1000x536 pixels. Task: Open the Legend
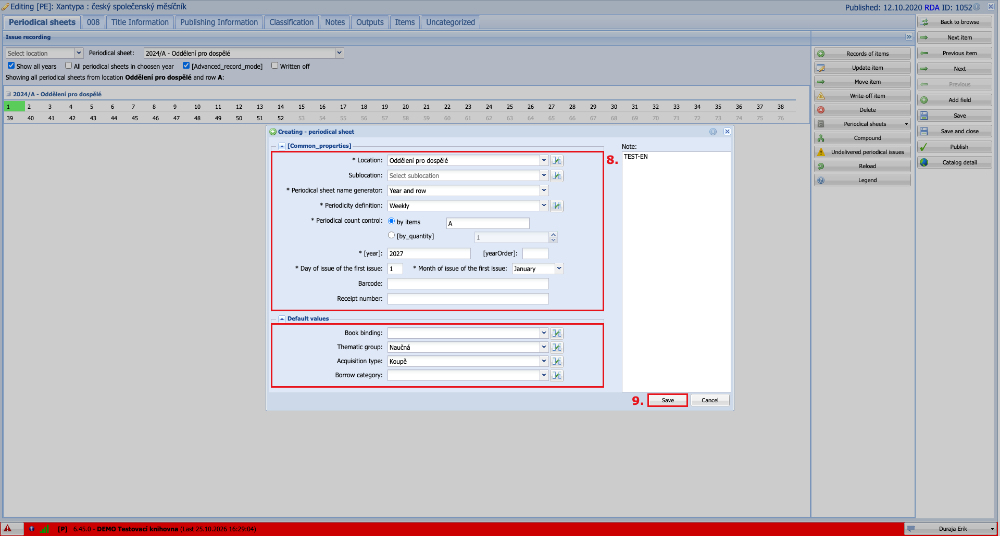click(862, 180)
